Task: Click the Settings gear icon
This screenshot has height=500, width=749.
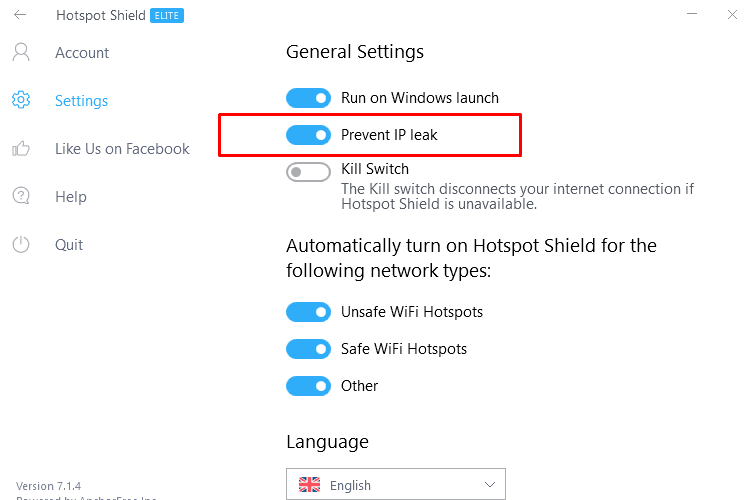Action: tap(21, 100)
